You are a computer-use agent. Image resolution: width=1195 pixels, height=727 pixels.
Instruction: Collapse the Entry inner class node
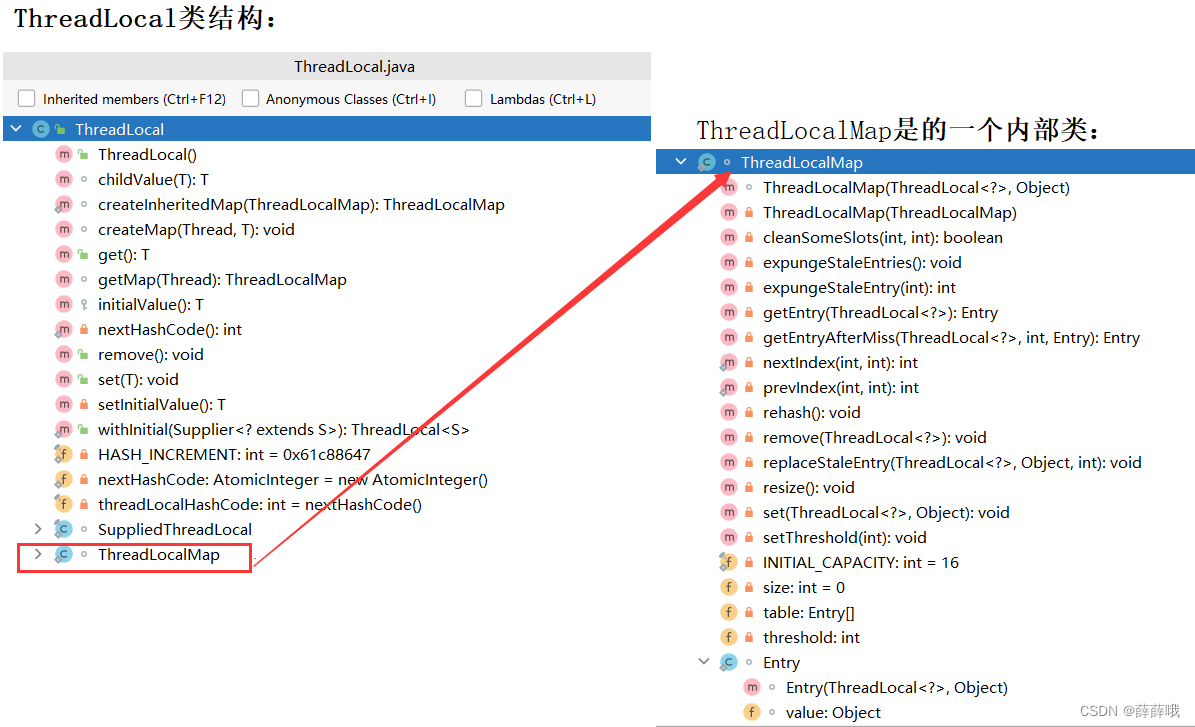[704, 662]
